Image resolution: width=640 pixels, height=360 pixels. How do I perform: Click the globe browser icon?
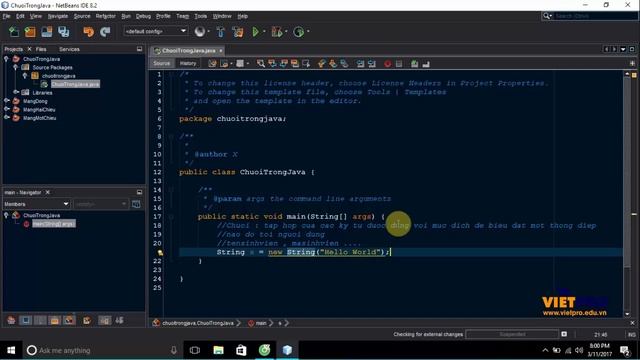[x=200, y=31]
